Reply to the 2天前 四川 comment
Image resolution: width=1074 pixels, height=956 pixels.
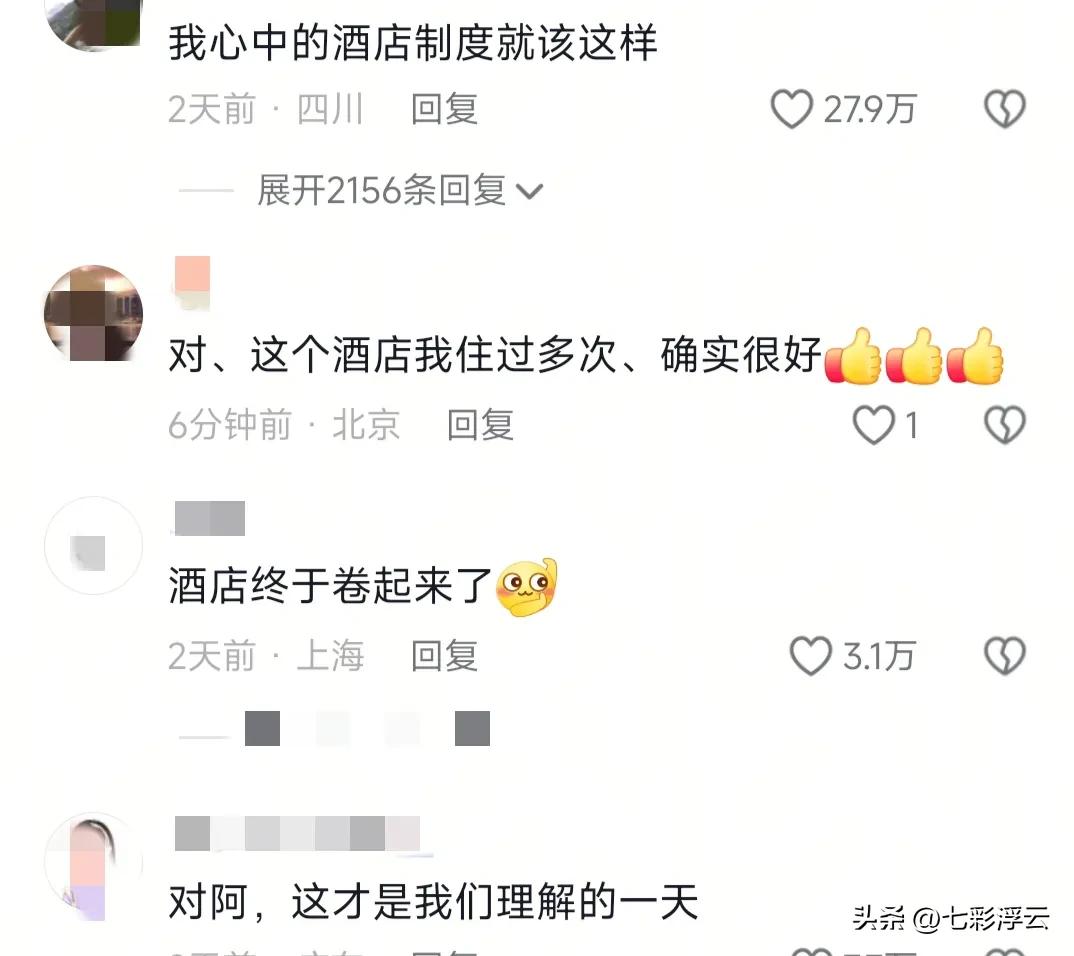pyautogui.click(x=444, y=110)
